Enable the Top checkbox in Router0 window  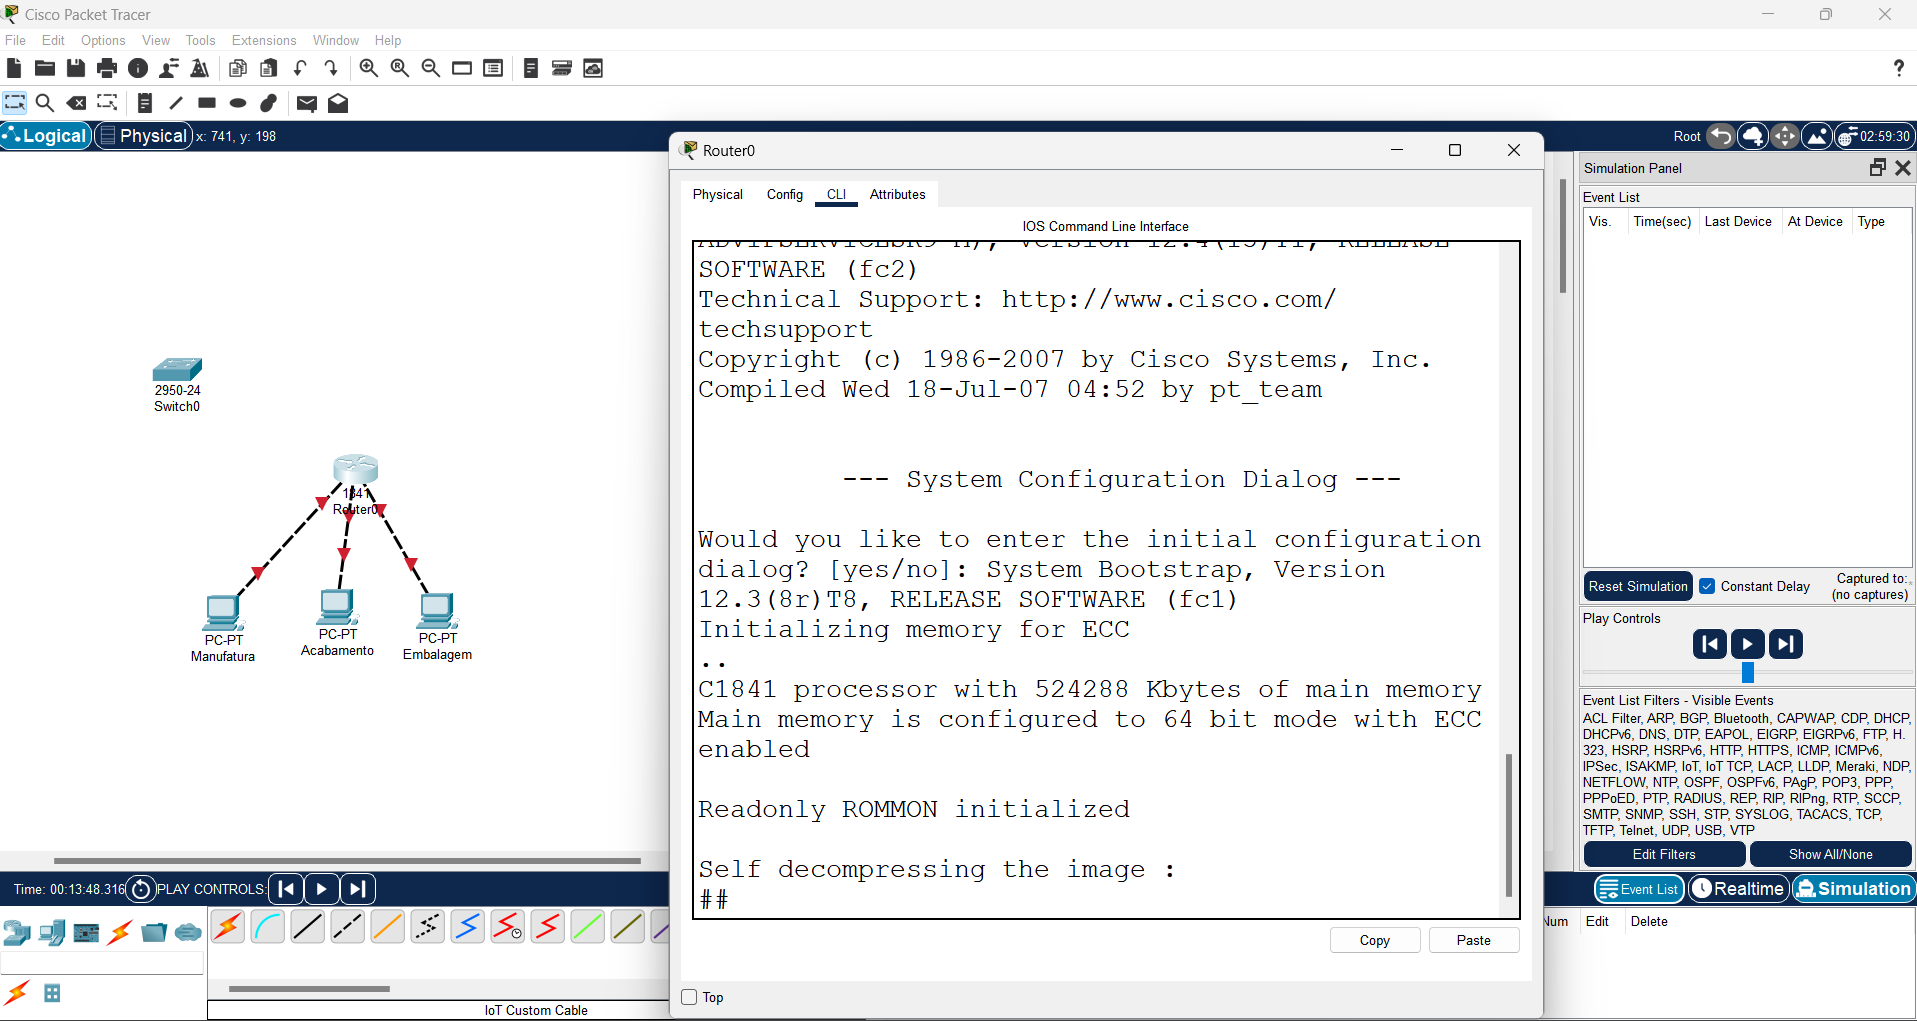pyautogui.click(x=689, y=997)
